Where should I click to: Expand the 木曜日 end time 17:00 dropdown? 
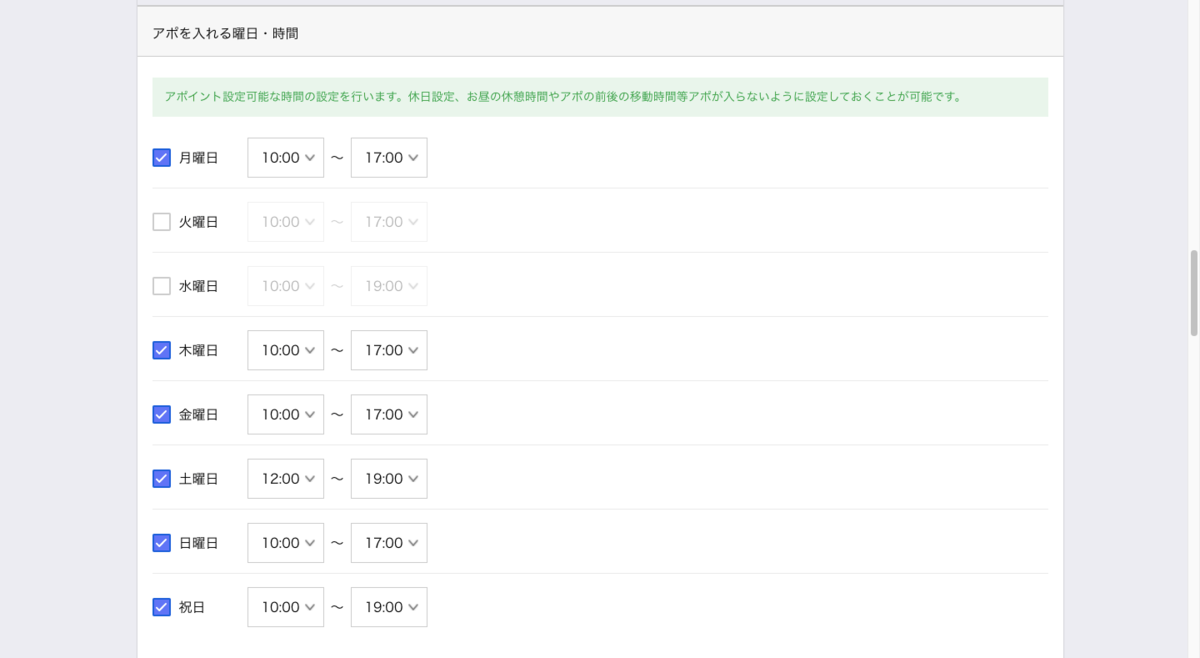click(389, 350)
